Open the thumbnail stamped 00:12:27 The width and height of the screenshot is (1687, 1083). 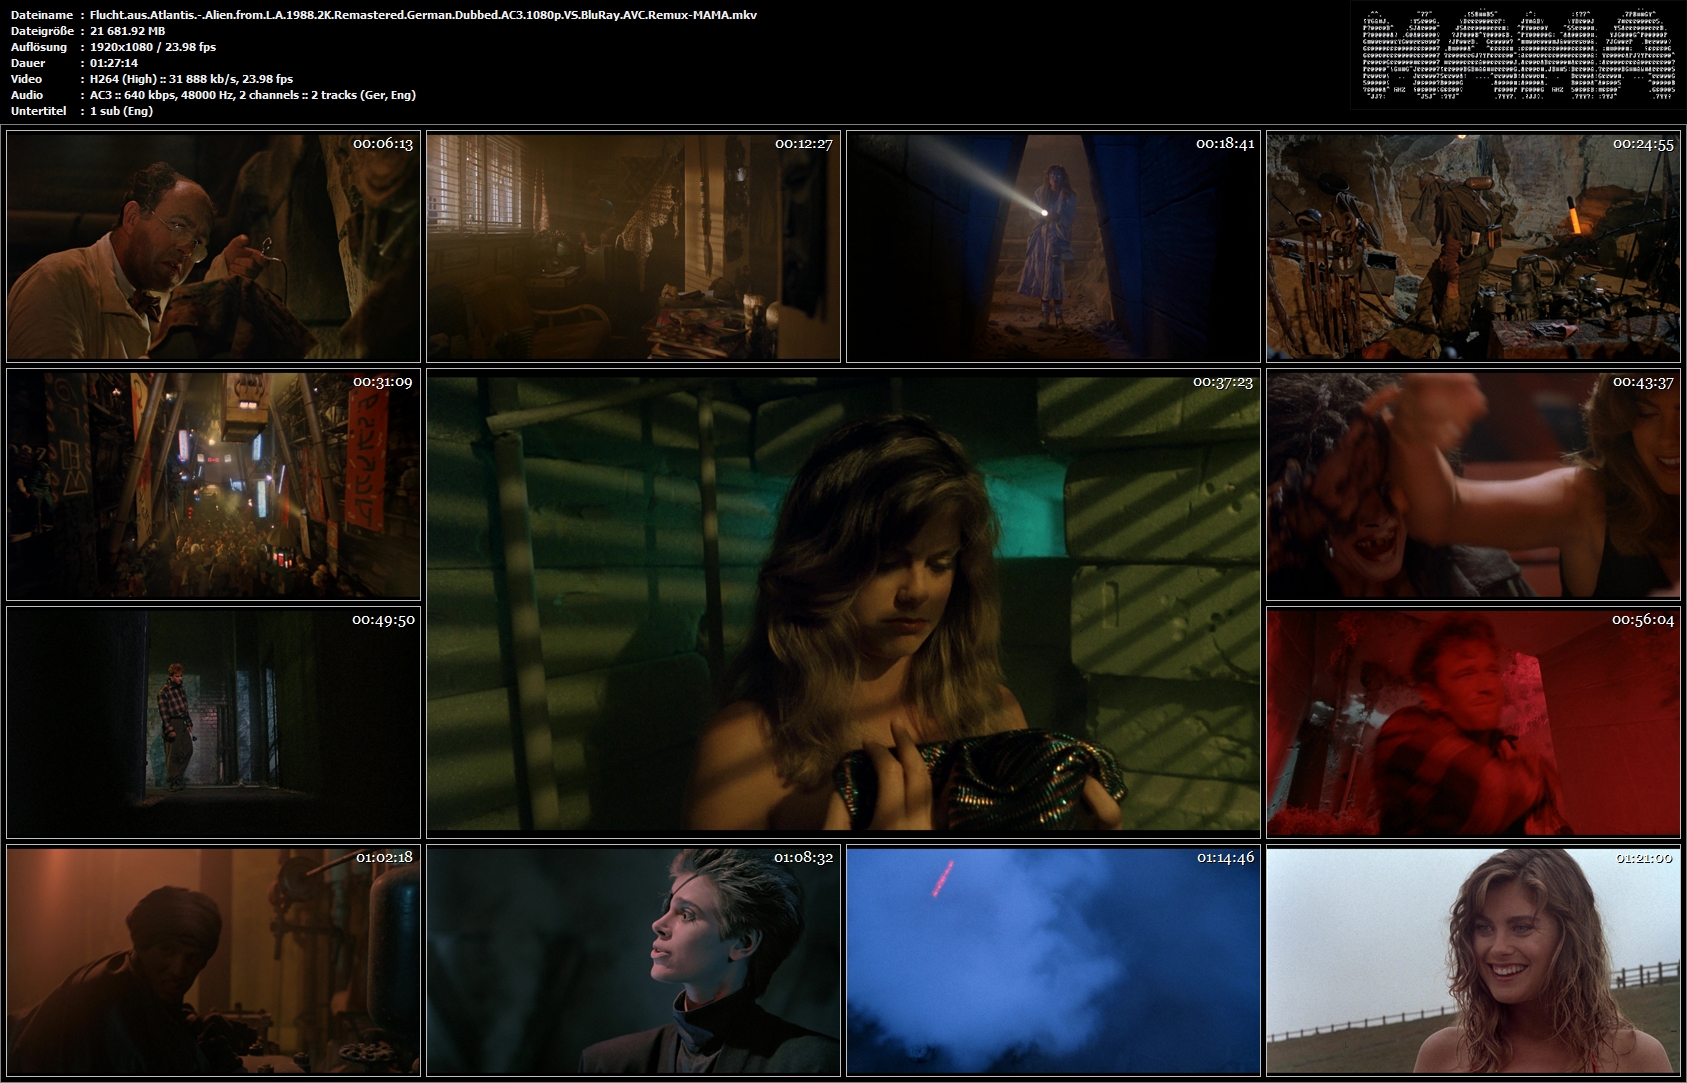[633, 246]
